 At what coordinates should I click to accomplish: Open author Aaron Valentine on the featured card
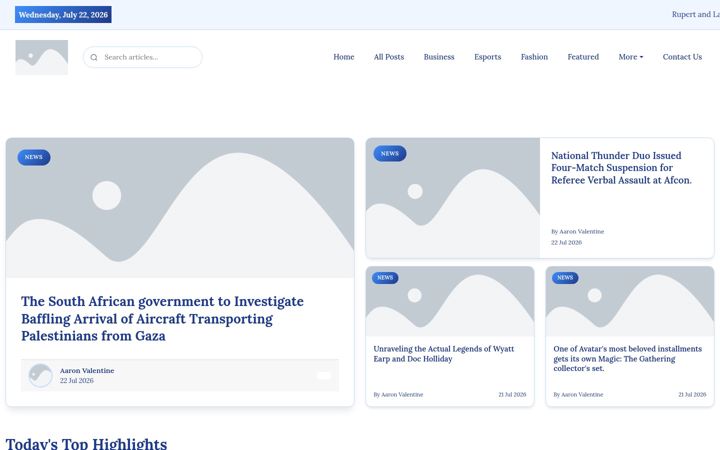click(87, 371)
